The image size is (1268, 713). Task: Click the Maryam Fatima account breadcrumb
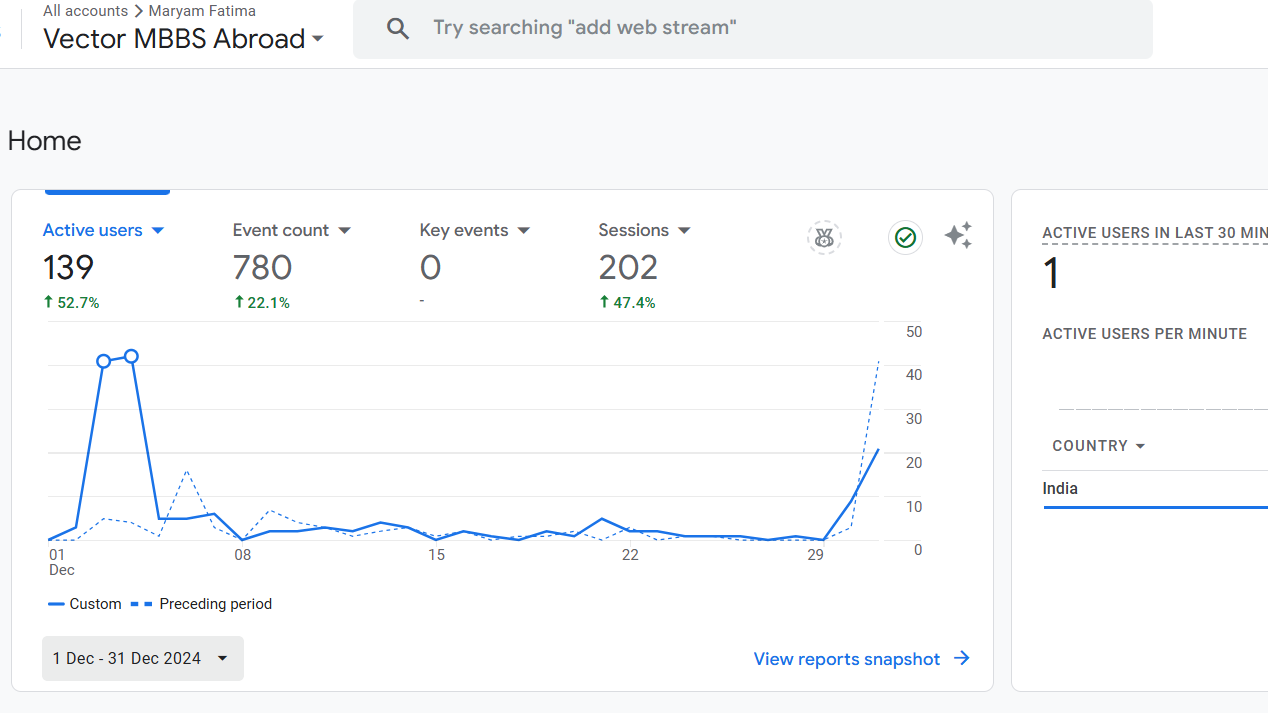202,11
